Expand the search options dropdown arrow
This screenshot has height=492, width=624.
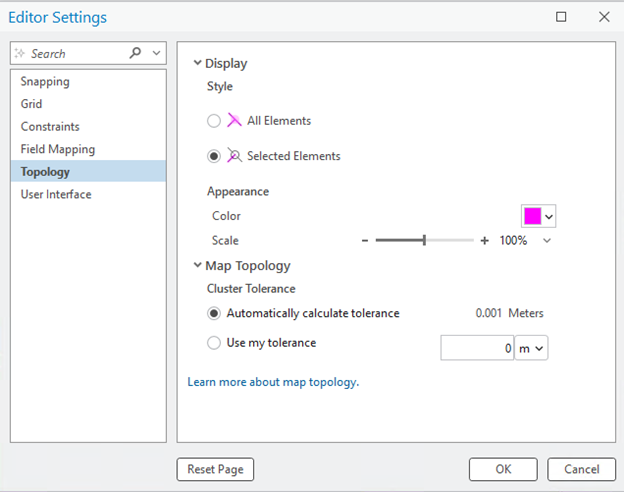[156, 53]
